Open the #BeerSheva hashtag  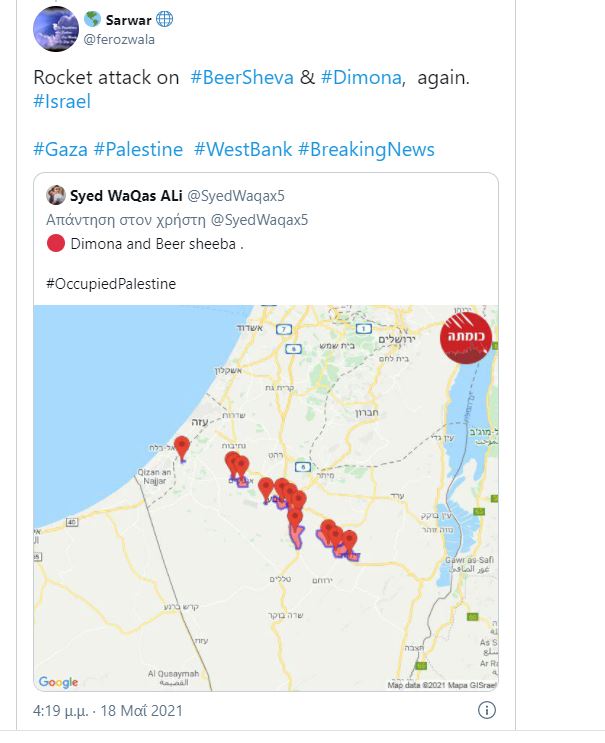pos(242,78)
